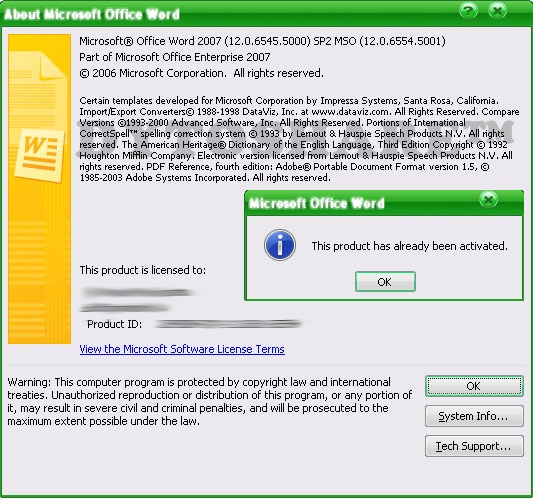
Task: Click OK in the activation message box
Action: point(385,282)
